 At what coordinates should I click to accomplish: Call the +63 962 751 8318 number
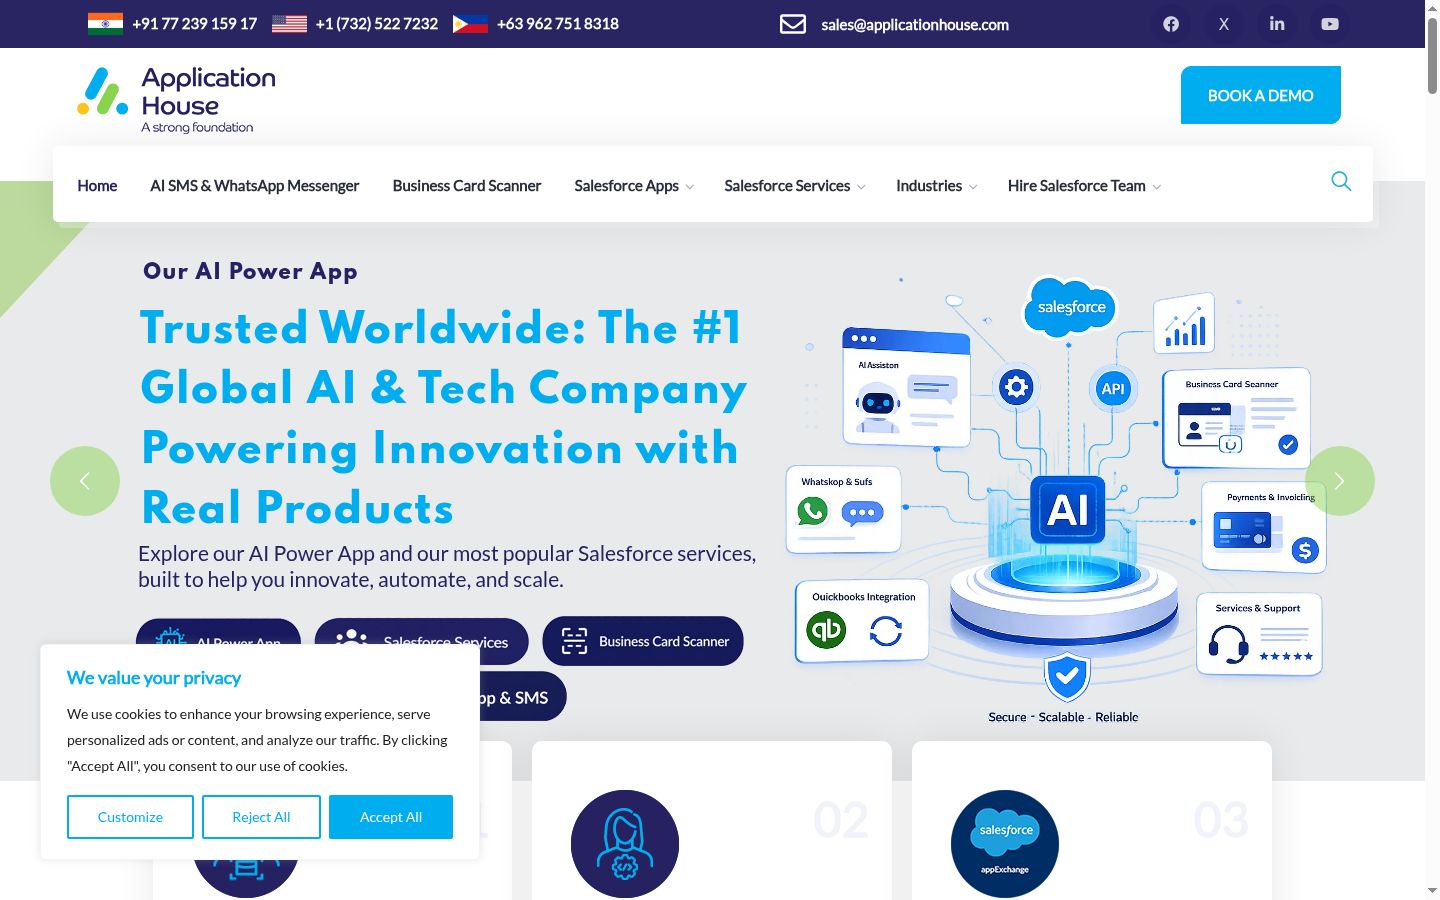pos(558,23)
